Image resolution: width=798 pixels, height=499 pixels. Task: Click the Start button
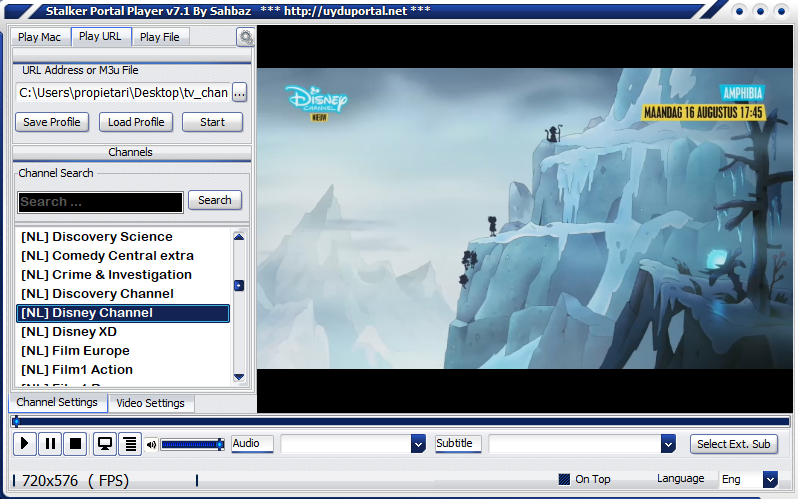click(x=212, y=122)
